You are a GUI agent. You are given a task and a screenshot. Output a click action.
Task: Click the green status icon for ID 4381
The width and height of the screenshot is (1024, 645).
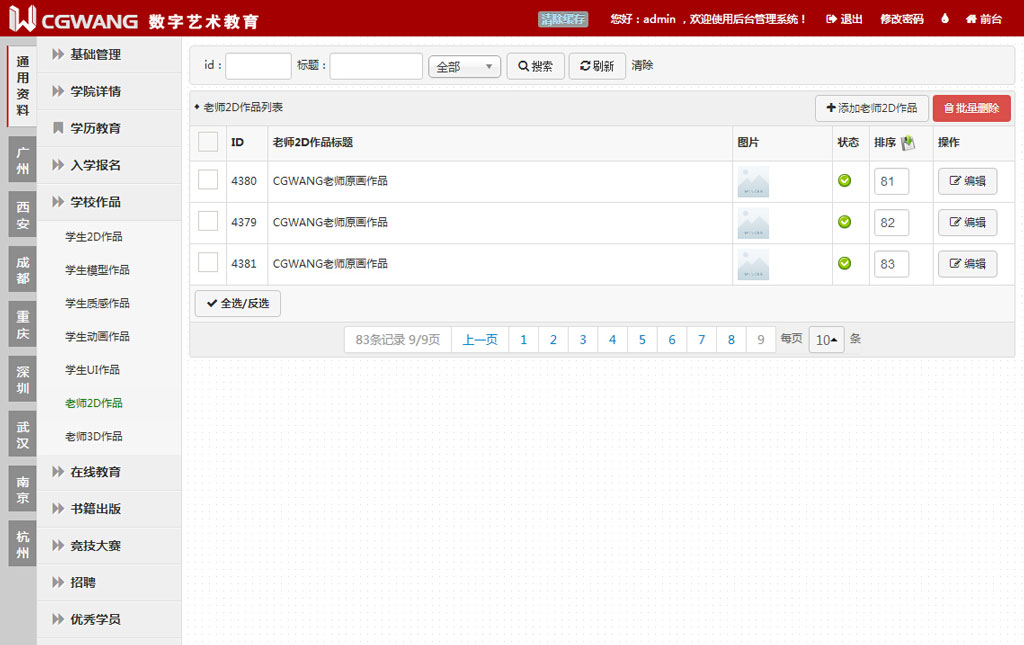844,263
